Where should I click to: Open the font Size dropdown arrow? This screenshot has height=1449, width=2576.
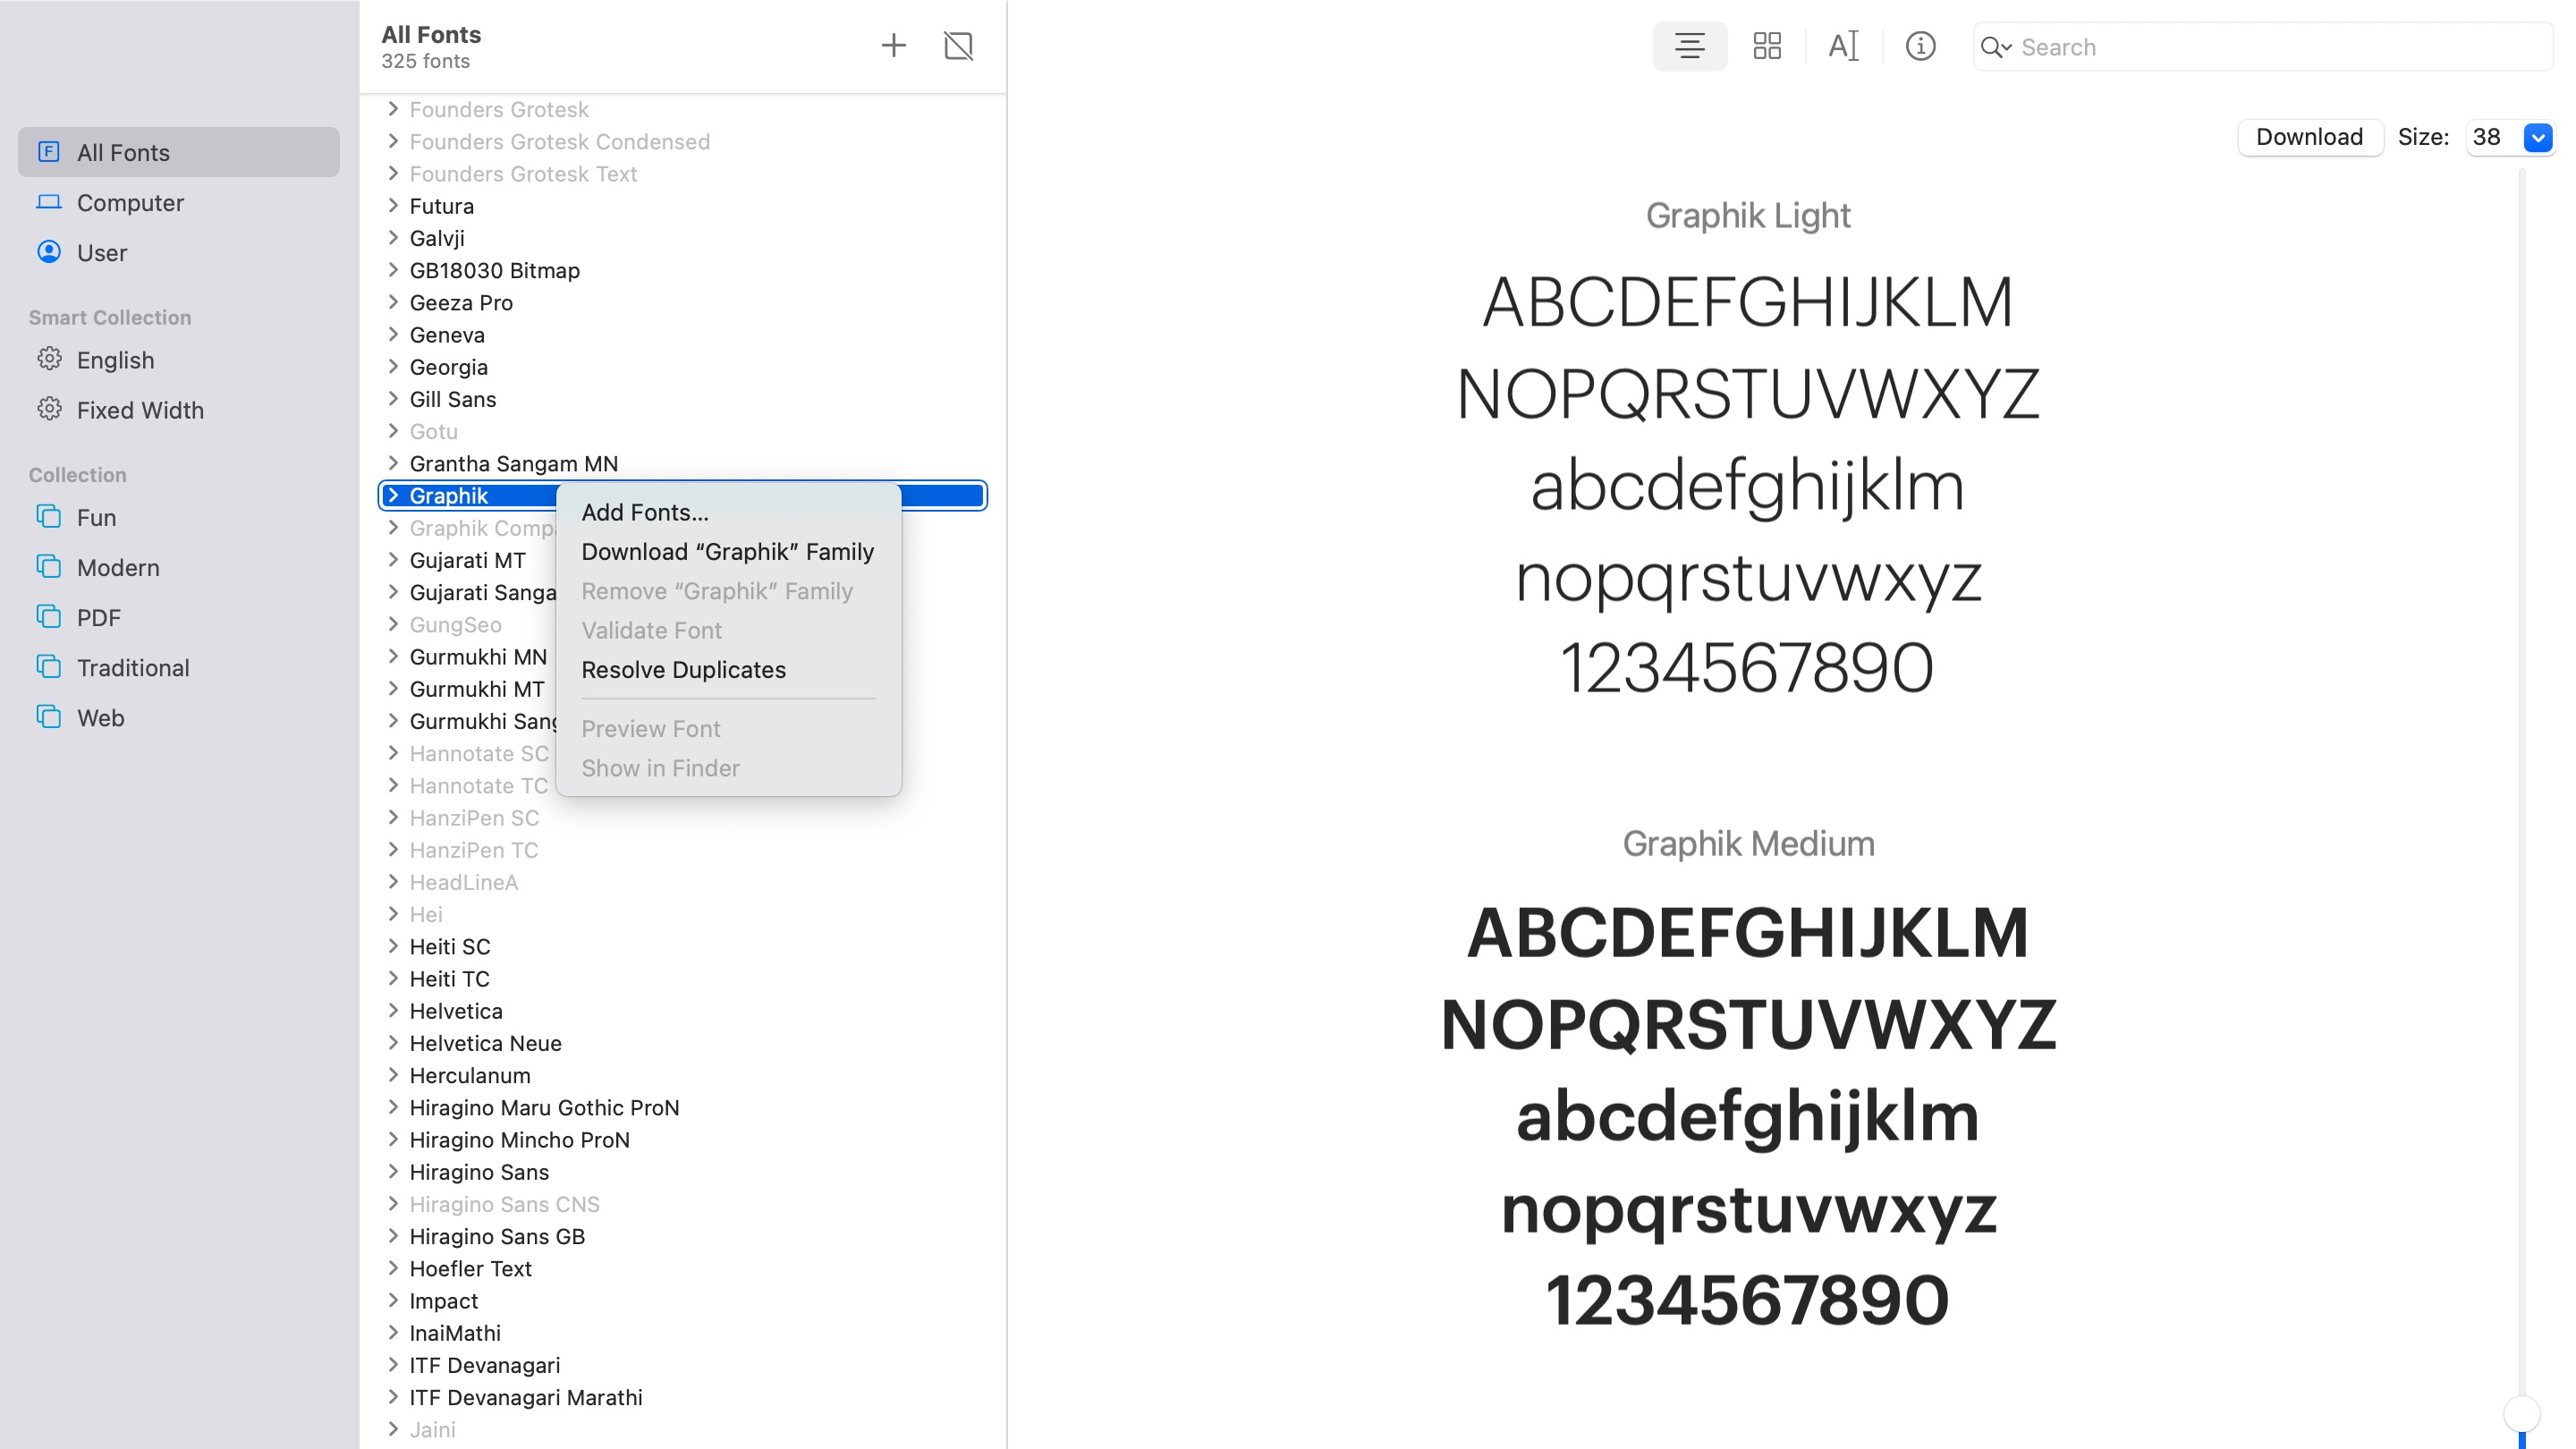tap(2537, 137)
